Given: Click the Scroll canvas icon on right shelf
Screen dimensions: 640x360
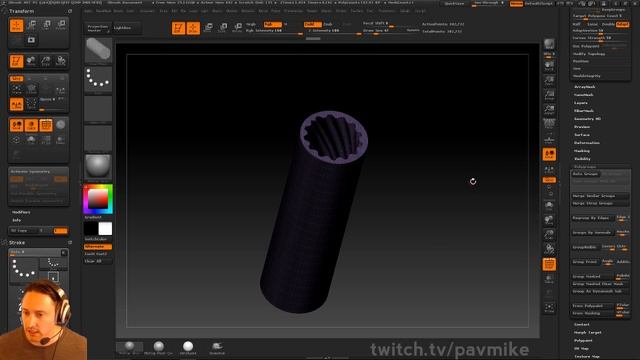Looking at the screenshot, I should 549,66.
